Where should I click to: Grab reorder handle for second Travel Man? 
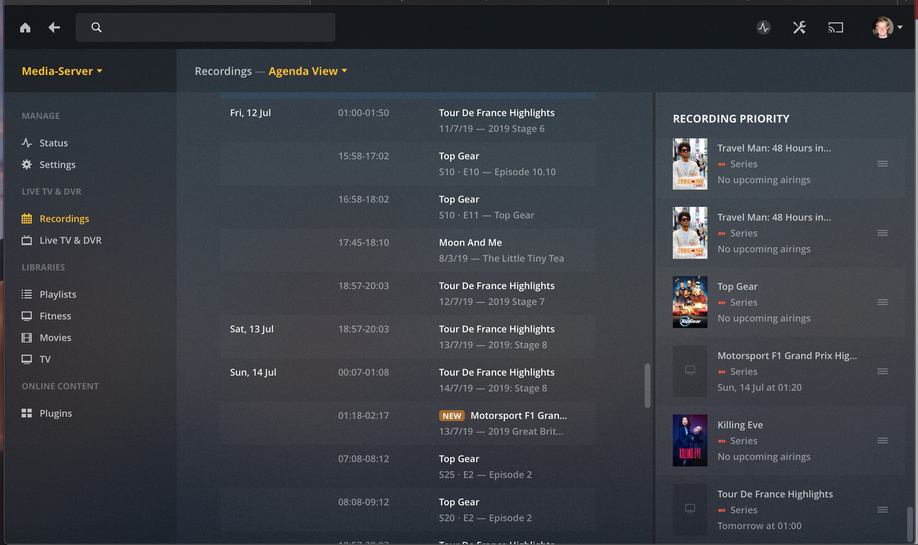882,233
